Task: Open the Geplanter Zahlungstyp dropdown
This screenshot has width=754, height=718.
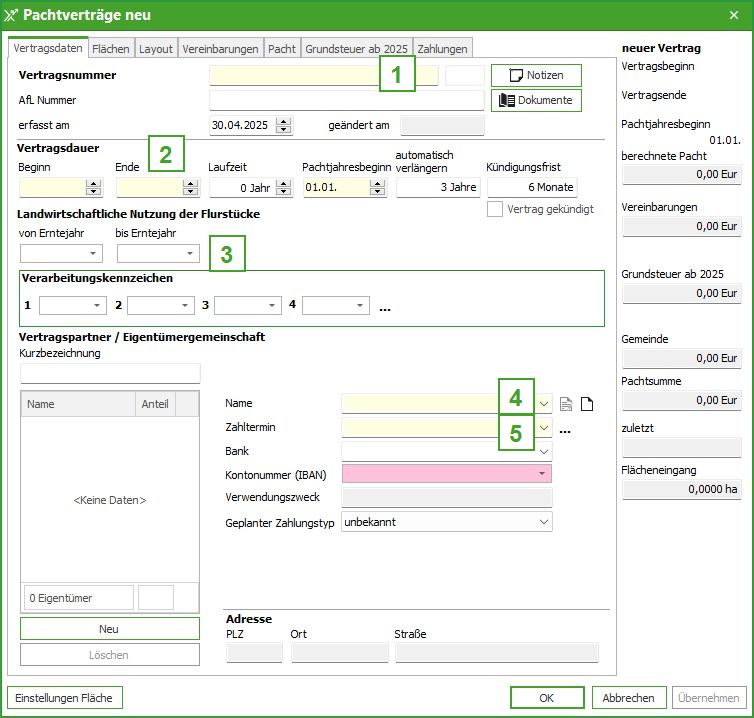Action: point(544,522)
